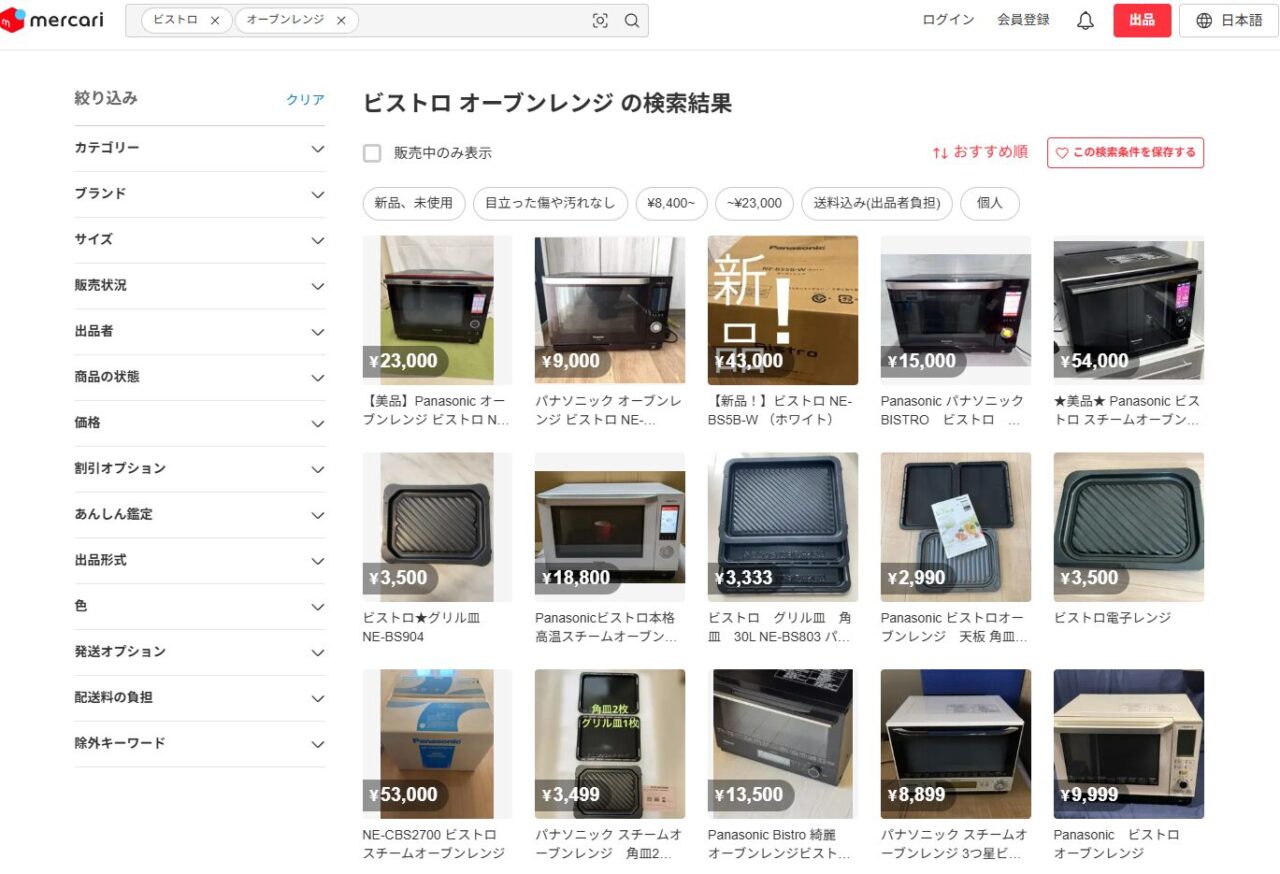
Task: Expand the カテゴリー filter section
Action: coord(200,148)
